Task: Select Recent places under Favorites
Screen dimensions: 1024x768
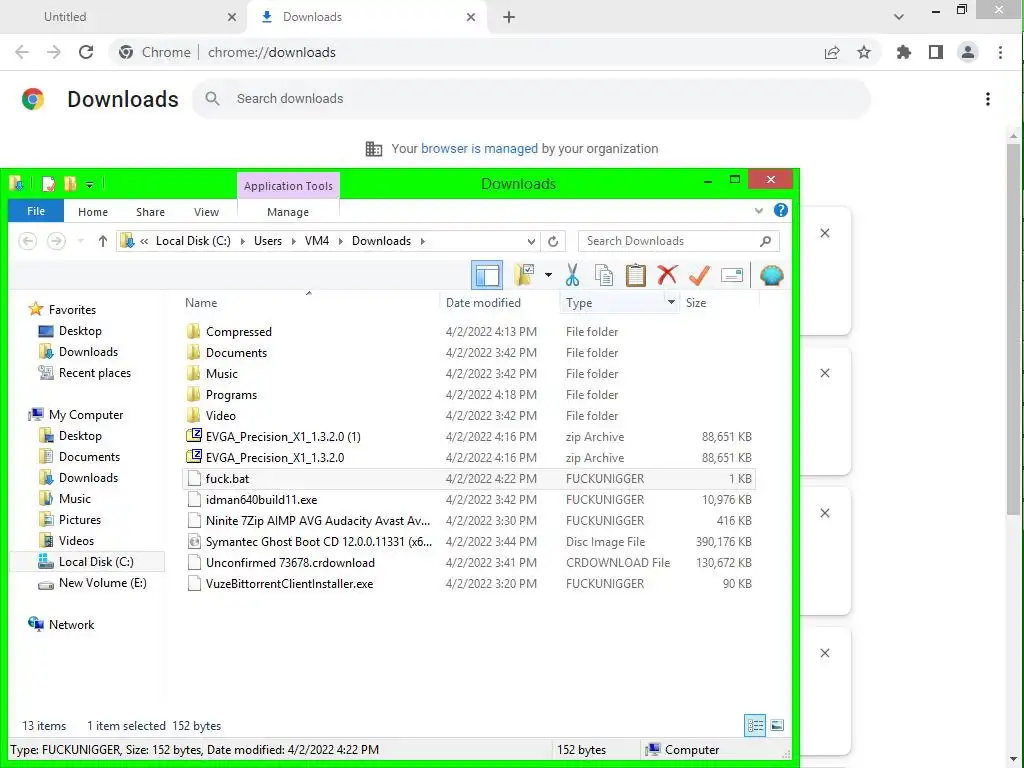Action: point(95,373)
